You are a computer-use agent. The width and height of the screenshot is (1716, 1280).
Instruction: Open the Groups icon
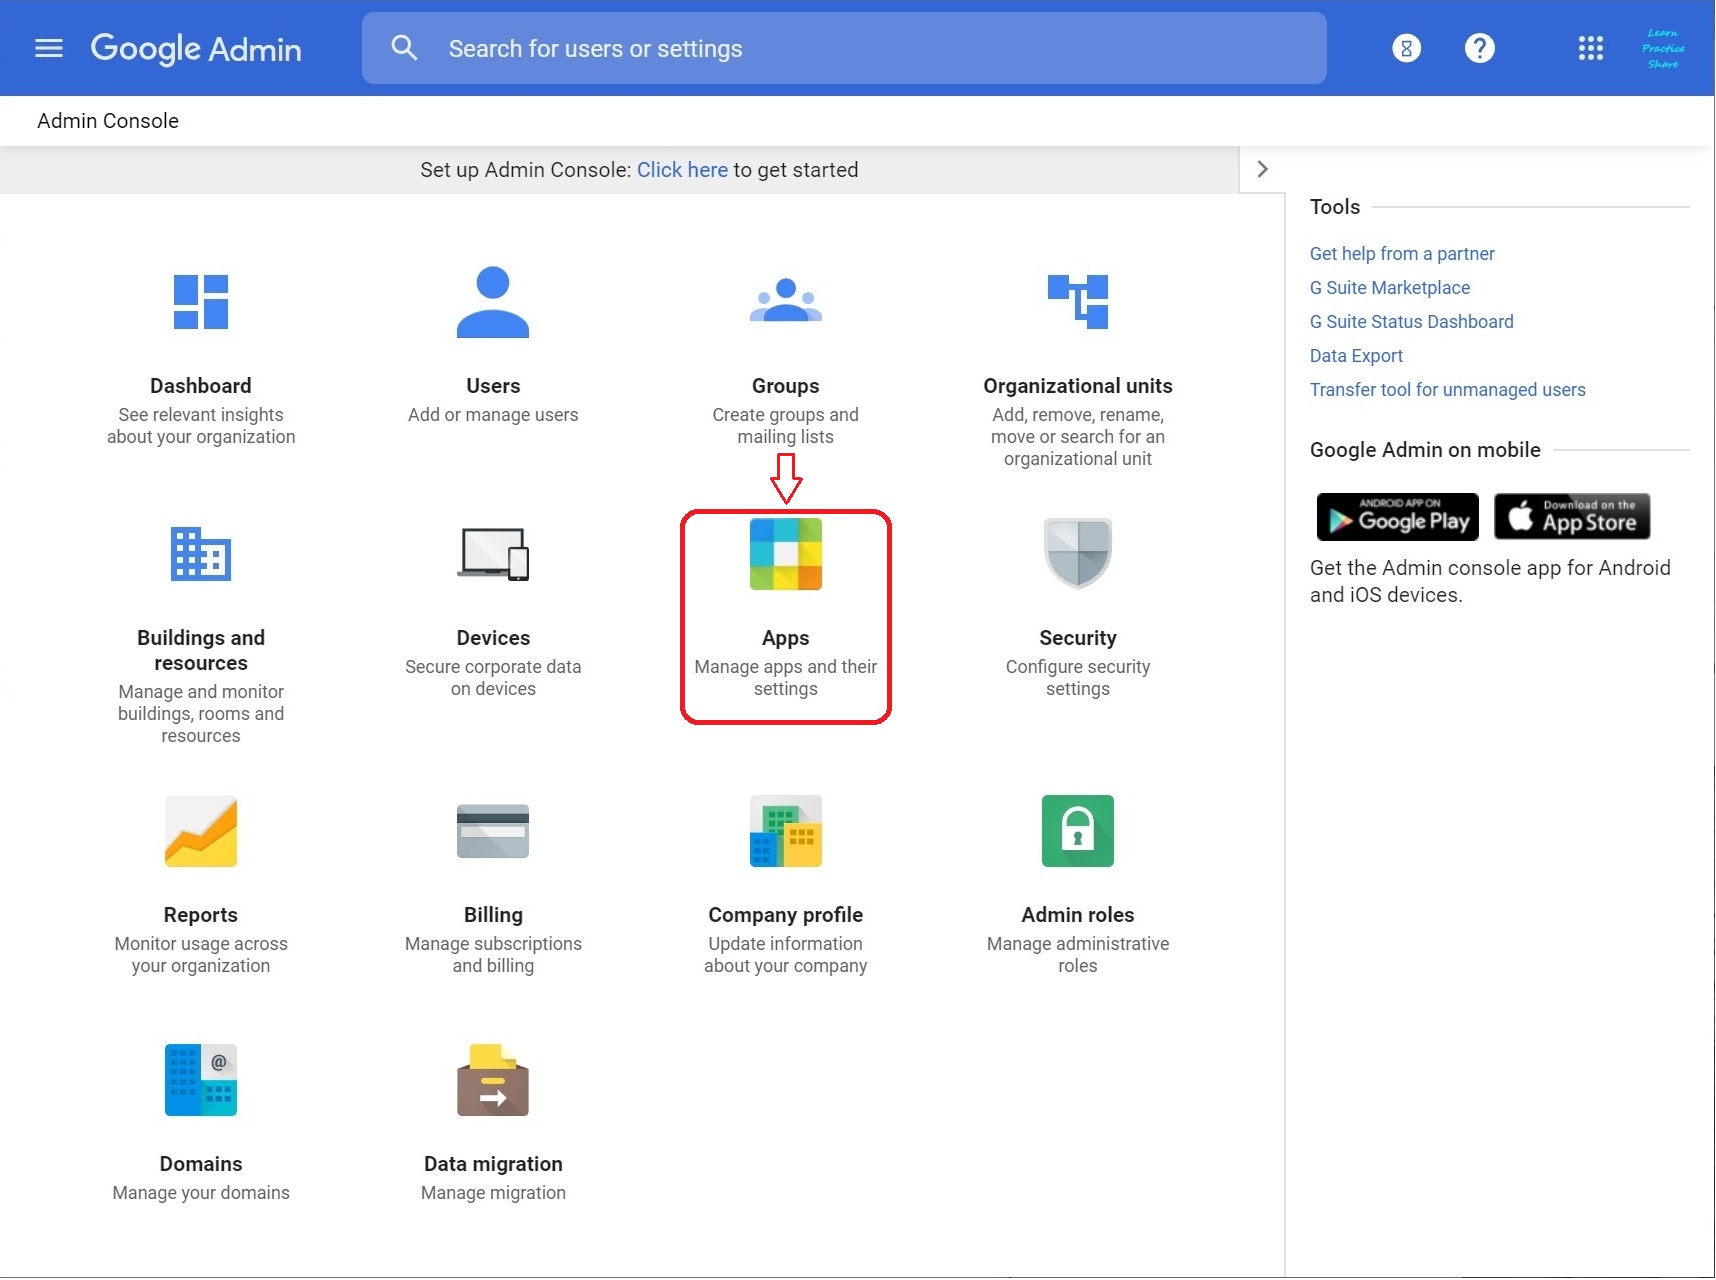786,300
